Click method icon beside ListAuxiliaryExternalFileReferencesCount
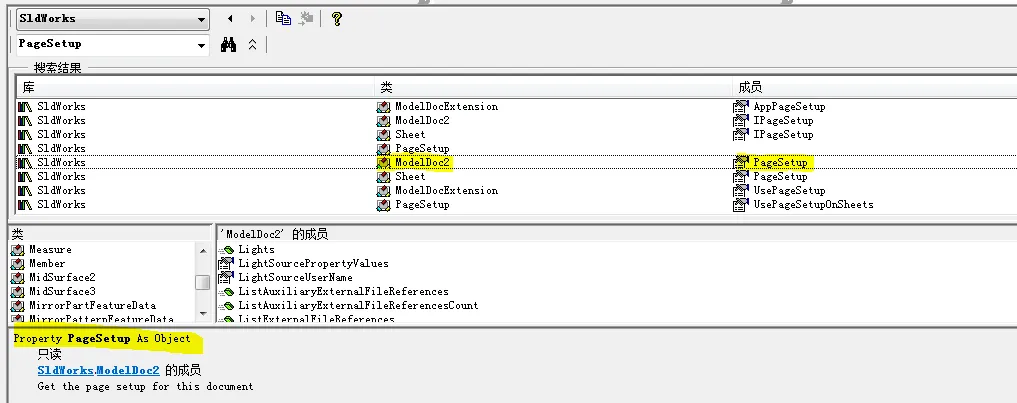Image resolution: width=1017 pixels, height=403 pixels. point(226,306)
